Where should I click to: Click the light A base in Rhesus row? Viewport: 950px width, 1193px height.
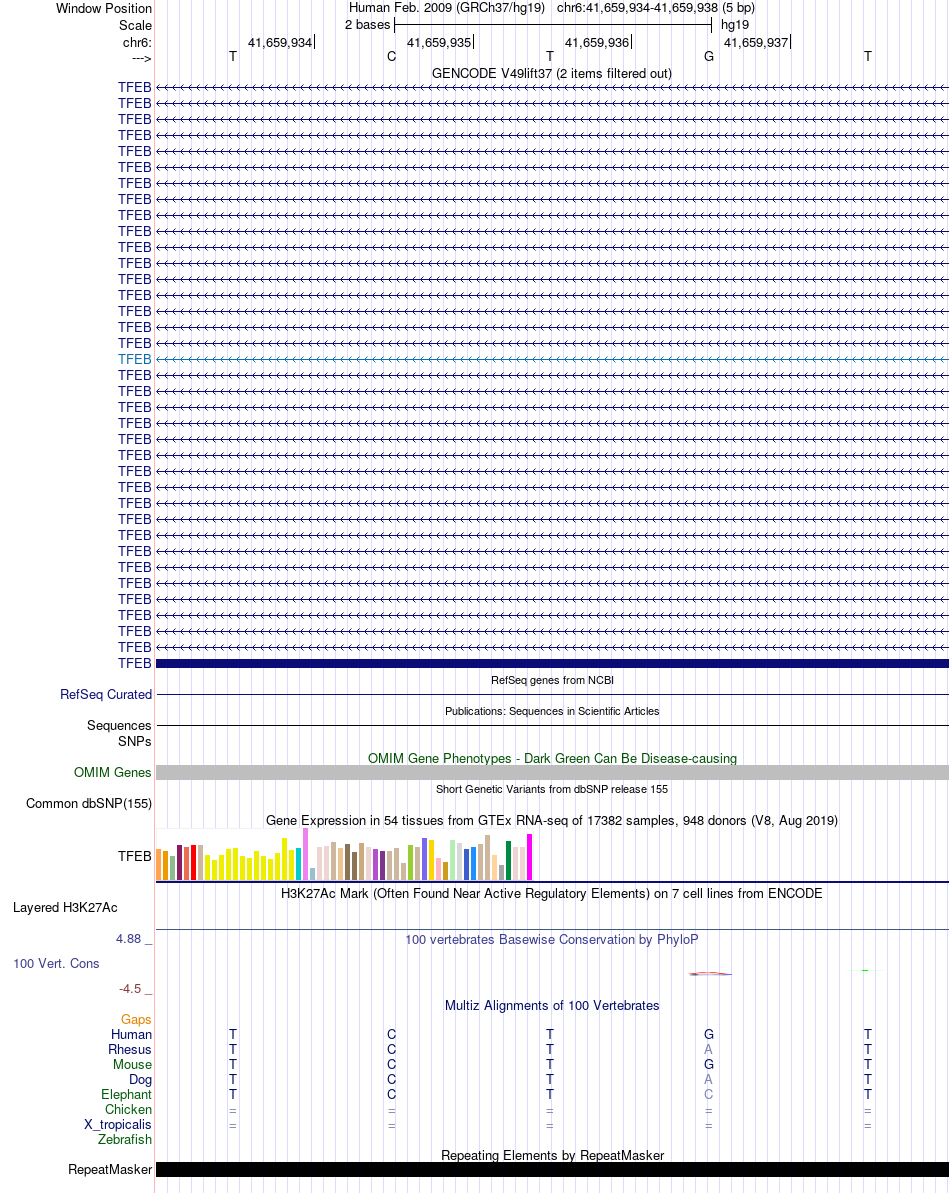709,1050
